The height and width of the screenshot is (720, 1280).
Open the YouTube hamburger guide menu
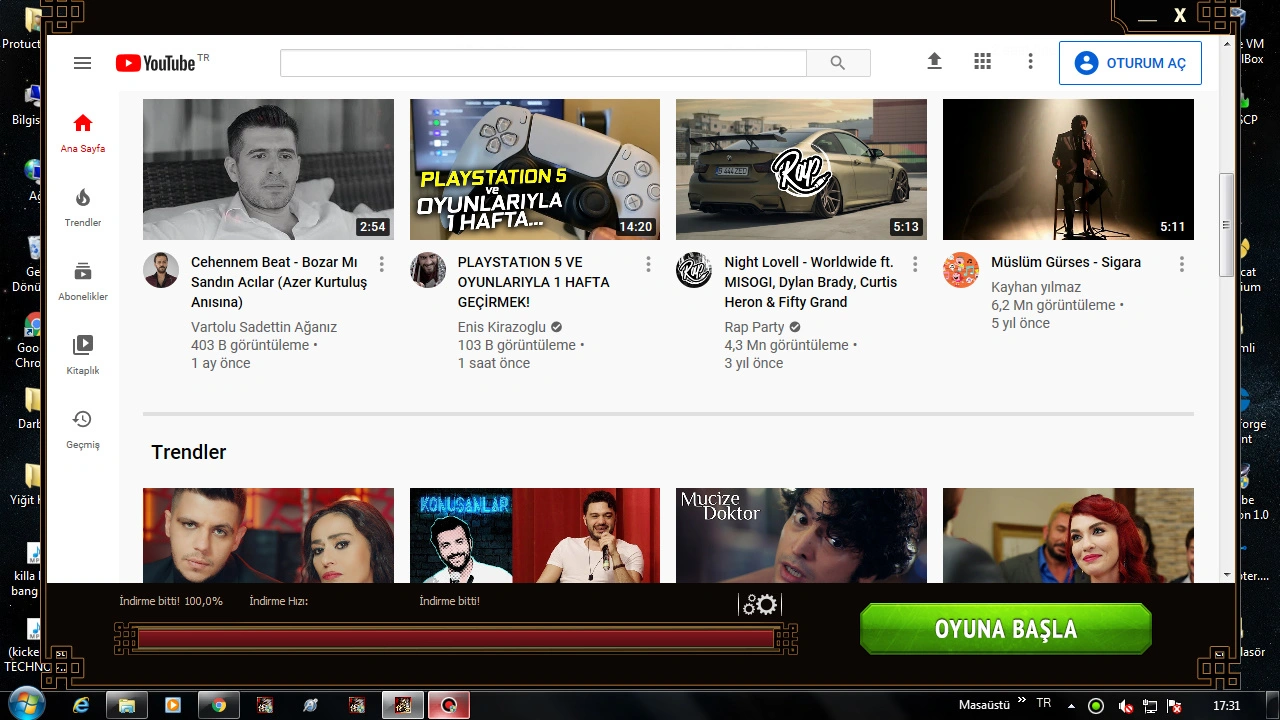coord(82,63)
